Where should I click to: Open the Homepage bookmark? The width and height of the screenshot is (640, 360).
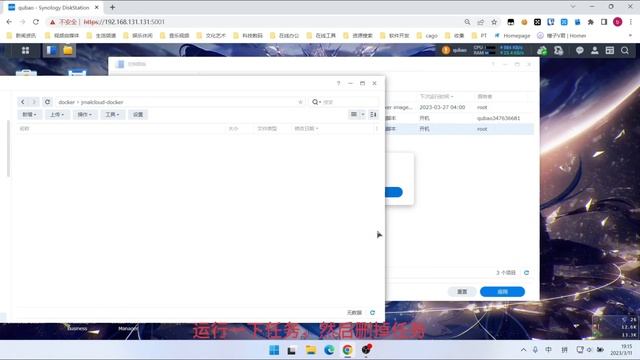click(x=513, y=36)
